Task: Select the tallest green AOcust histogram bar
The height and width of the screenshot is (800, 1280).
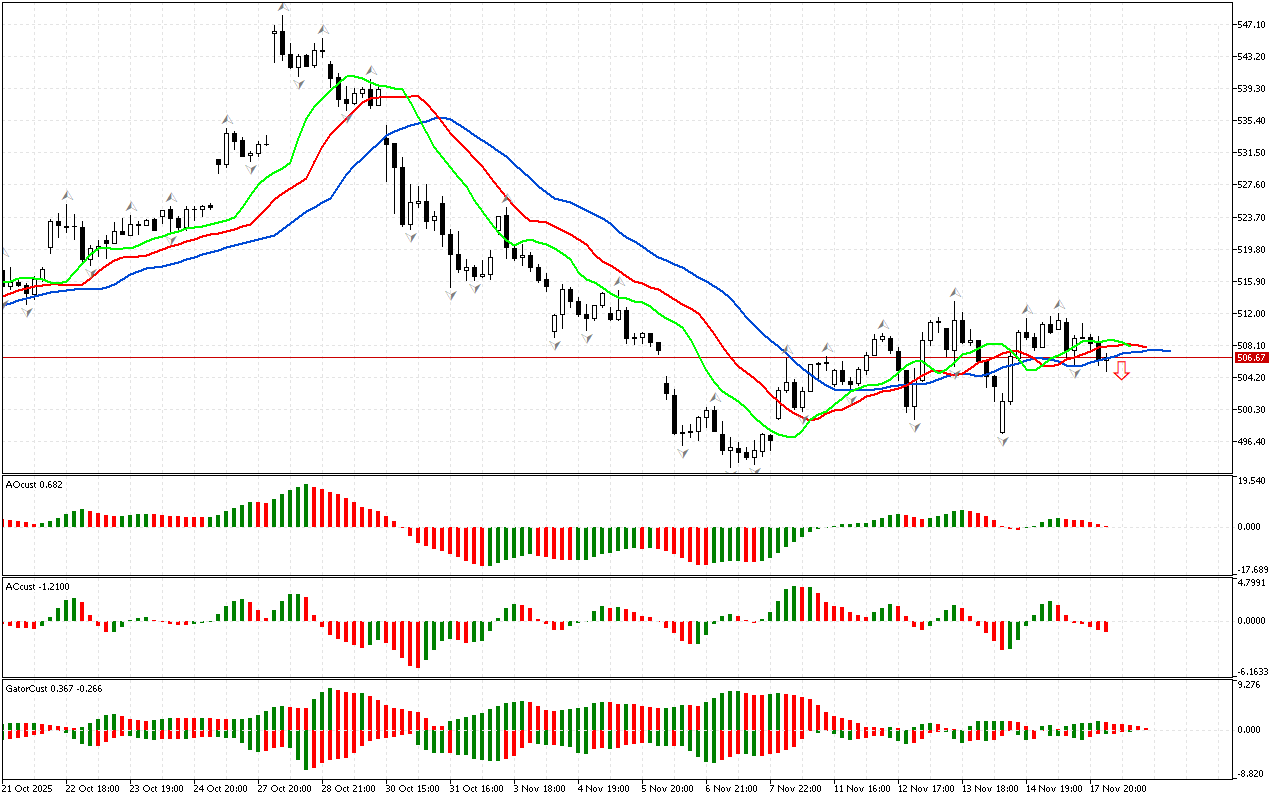Action: point(306,506)
